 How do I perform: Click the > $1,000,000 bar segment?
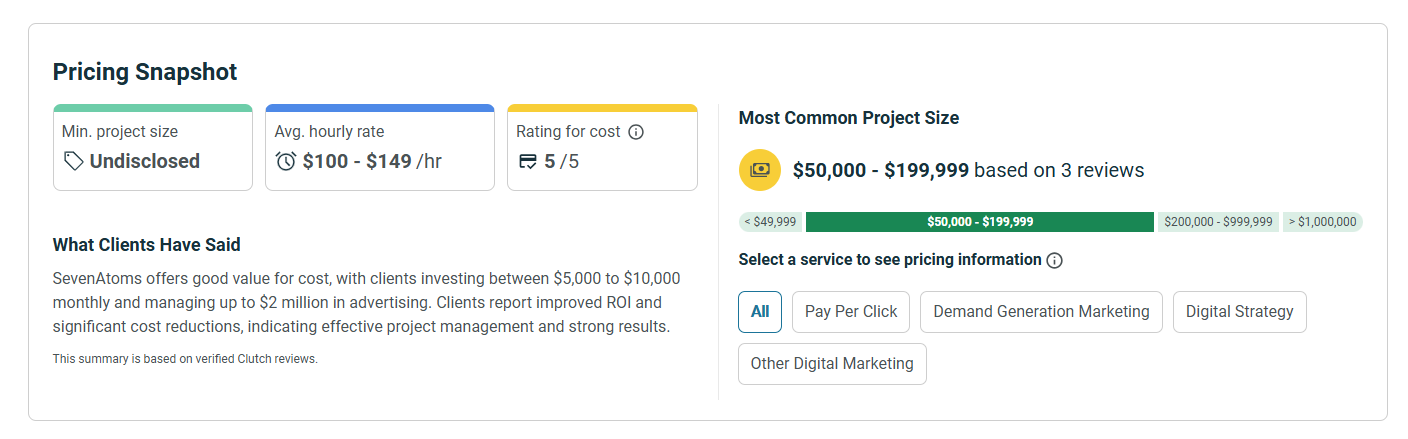click(1322, 222)
